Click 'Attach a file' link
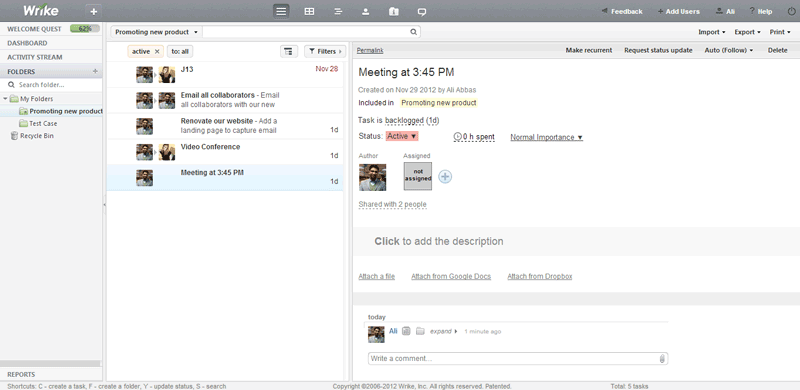The height and width of the screenshot is (390, 800). 377,276
